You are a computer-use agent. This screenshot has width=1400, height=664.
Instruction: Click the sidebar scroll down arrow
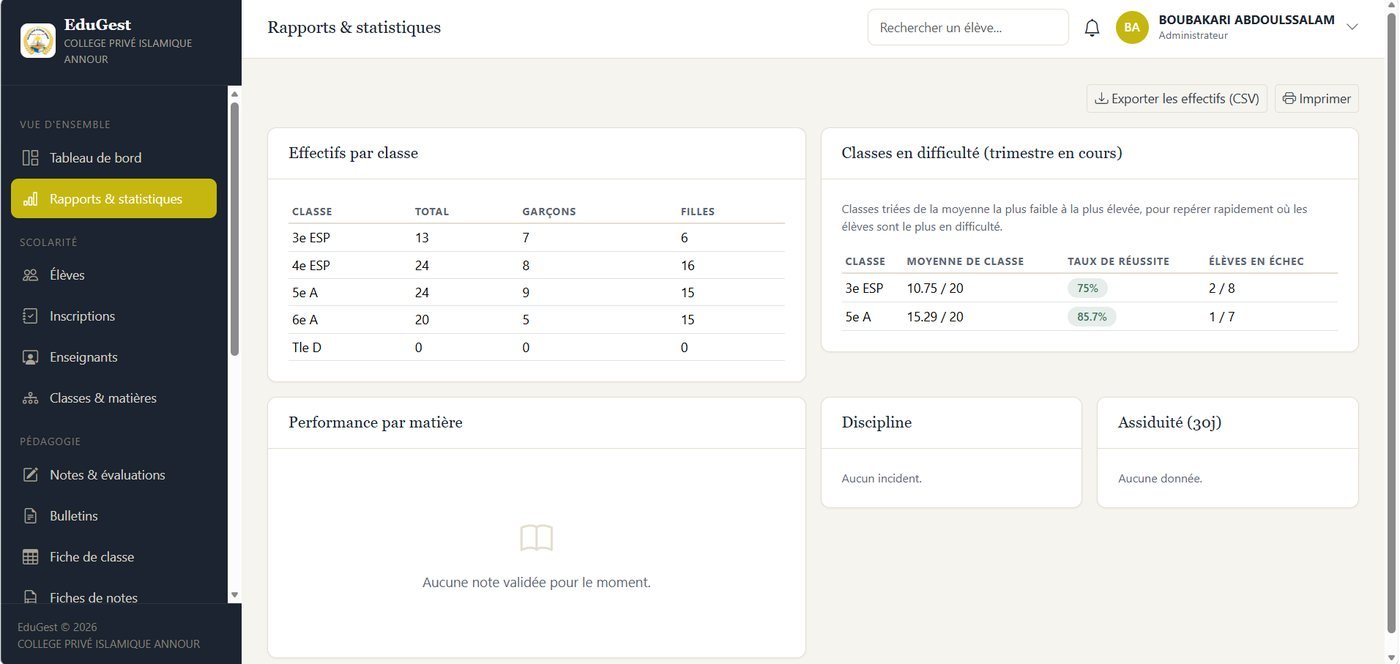click(235, 595)
